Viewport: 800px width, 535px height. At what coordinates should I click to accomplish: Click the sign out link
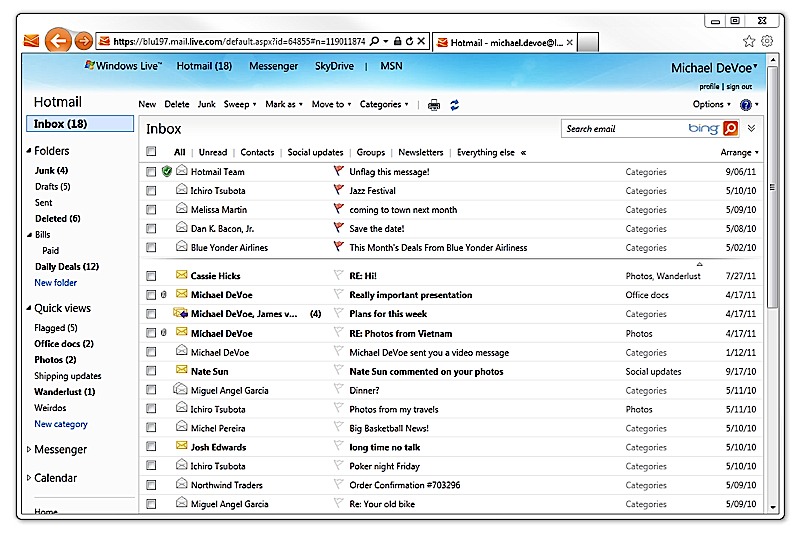(739, 87)
